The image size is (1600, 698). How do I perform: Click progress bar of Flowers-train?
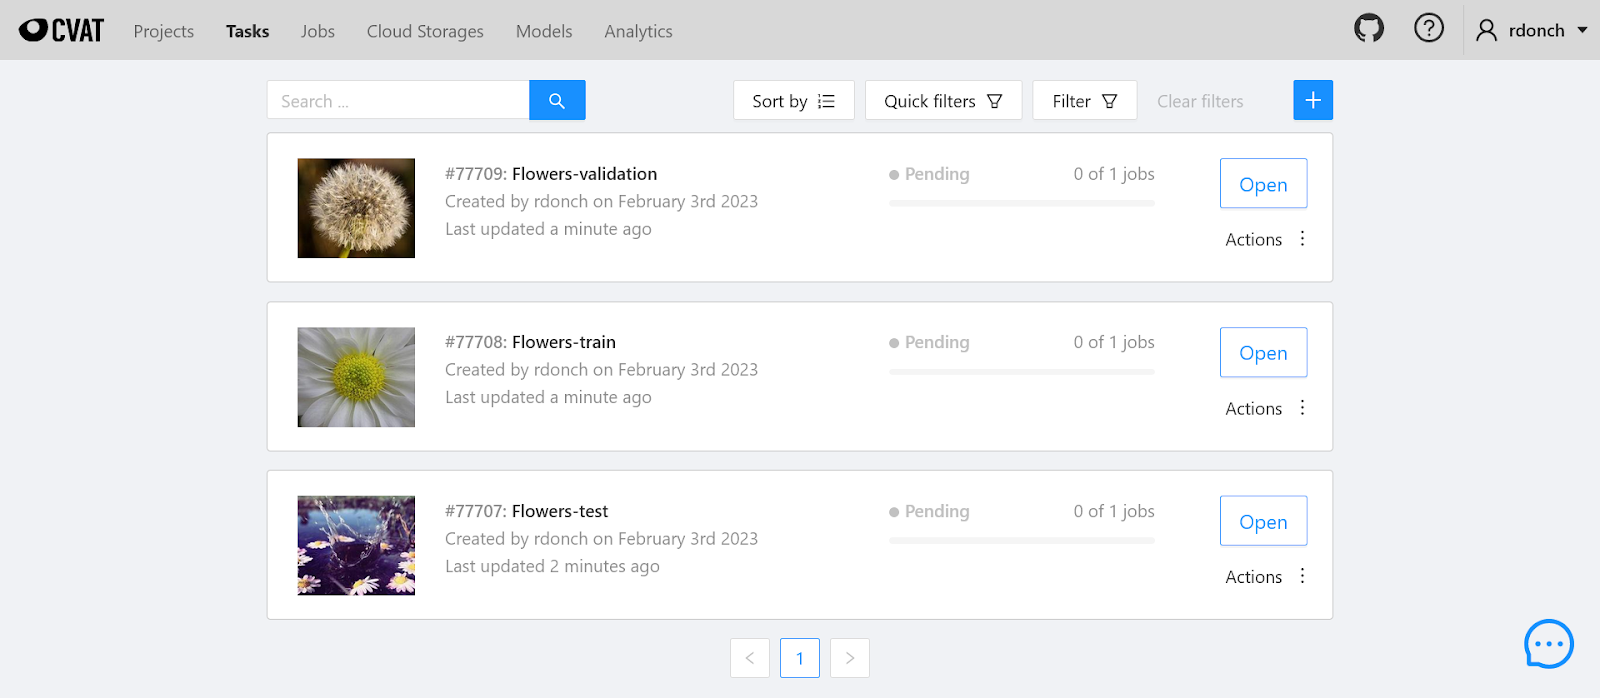[1022, 372]
